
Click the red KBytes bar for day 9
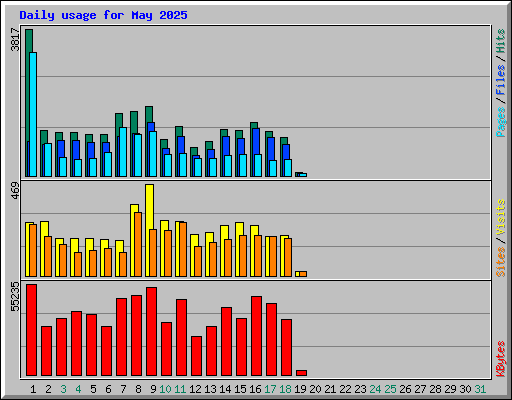click(x=152, y=332)
